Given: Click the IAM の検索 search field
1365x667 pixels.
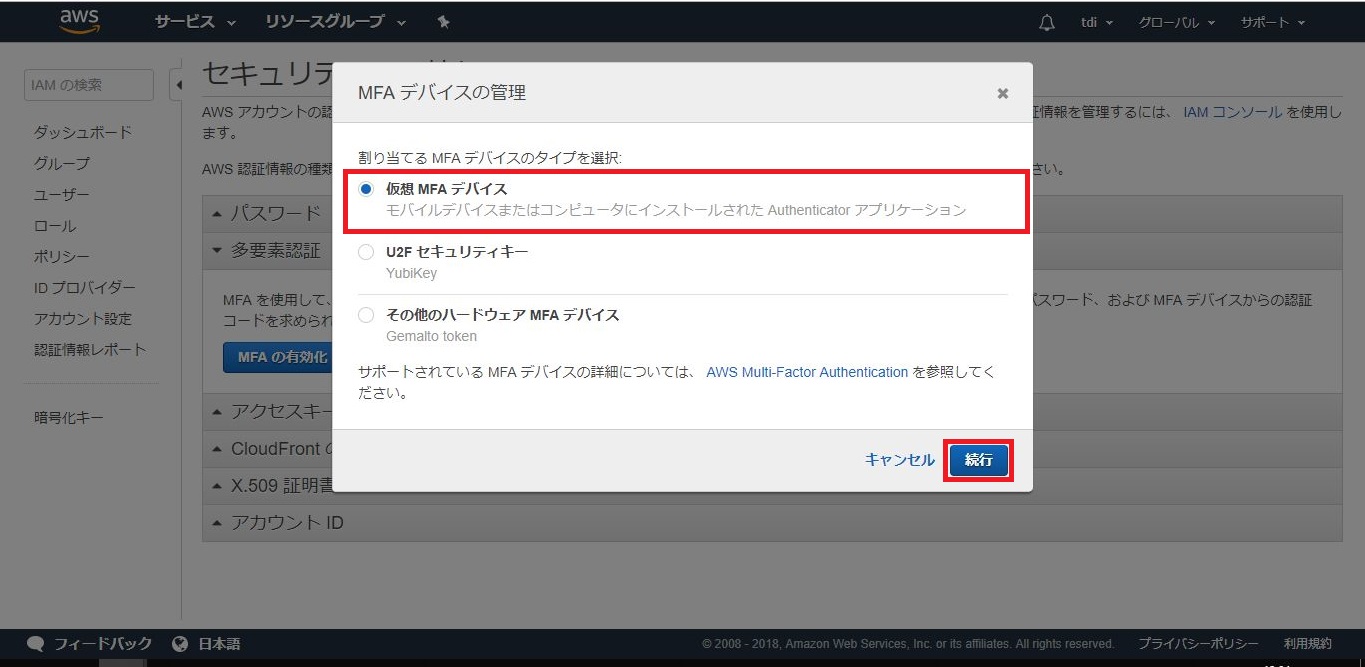Looking at the screenshot, I should [x=88, y=85].
